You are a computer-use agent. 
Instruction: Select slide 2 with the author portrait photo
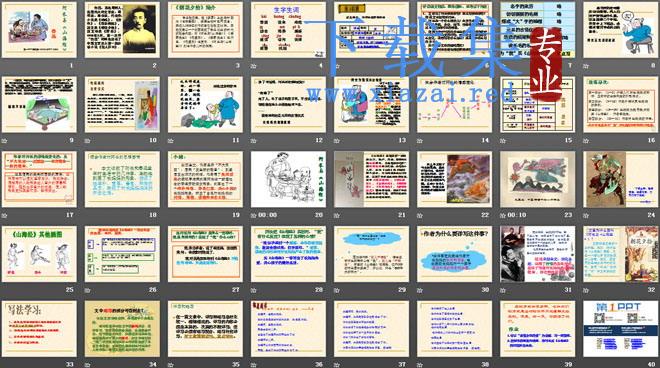coord(122,30)
